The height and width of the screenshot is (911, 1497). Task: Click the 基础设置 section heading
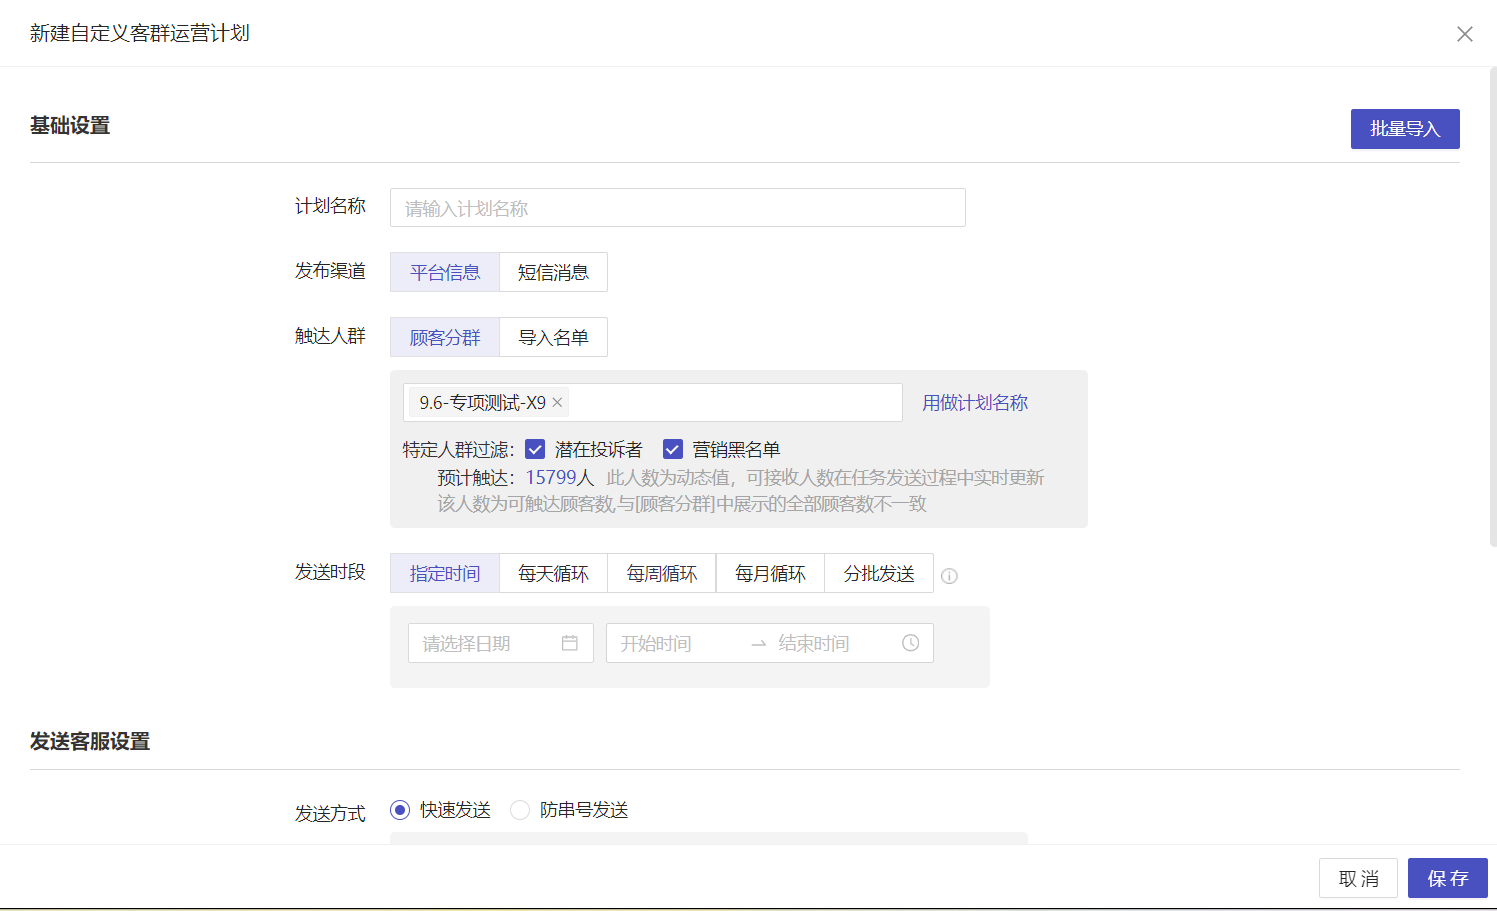[70, 125]
